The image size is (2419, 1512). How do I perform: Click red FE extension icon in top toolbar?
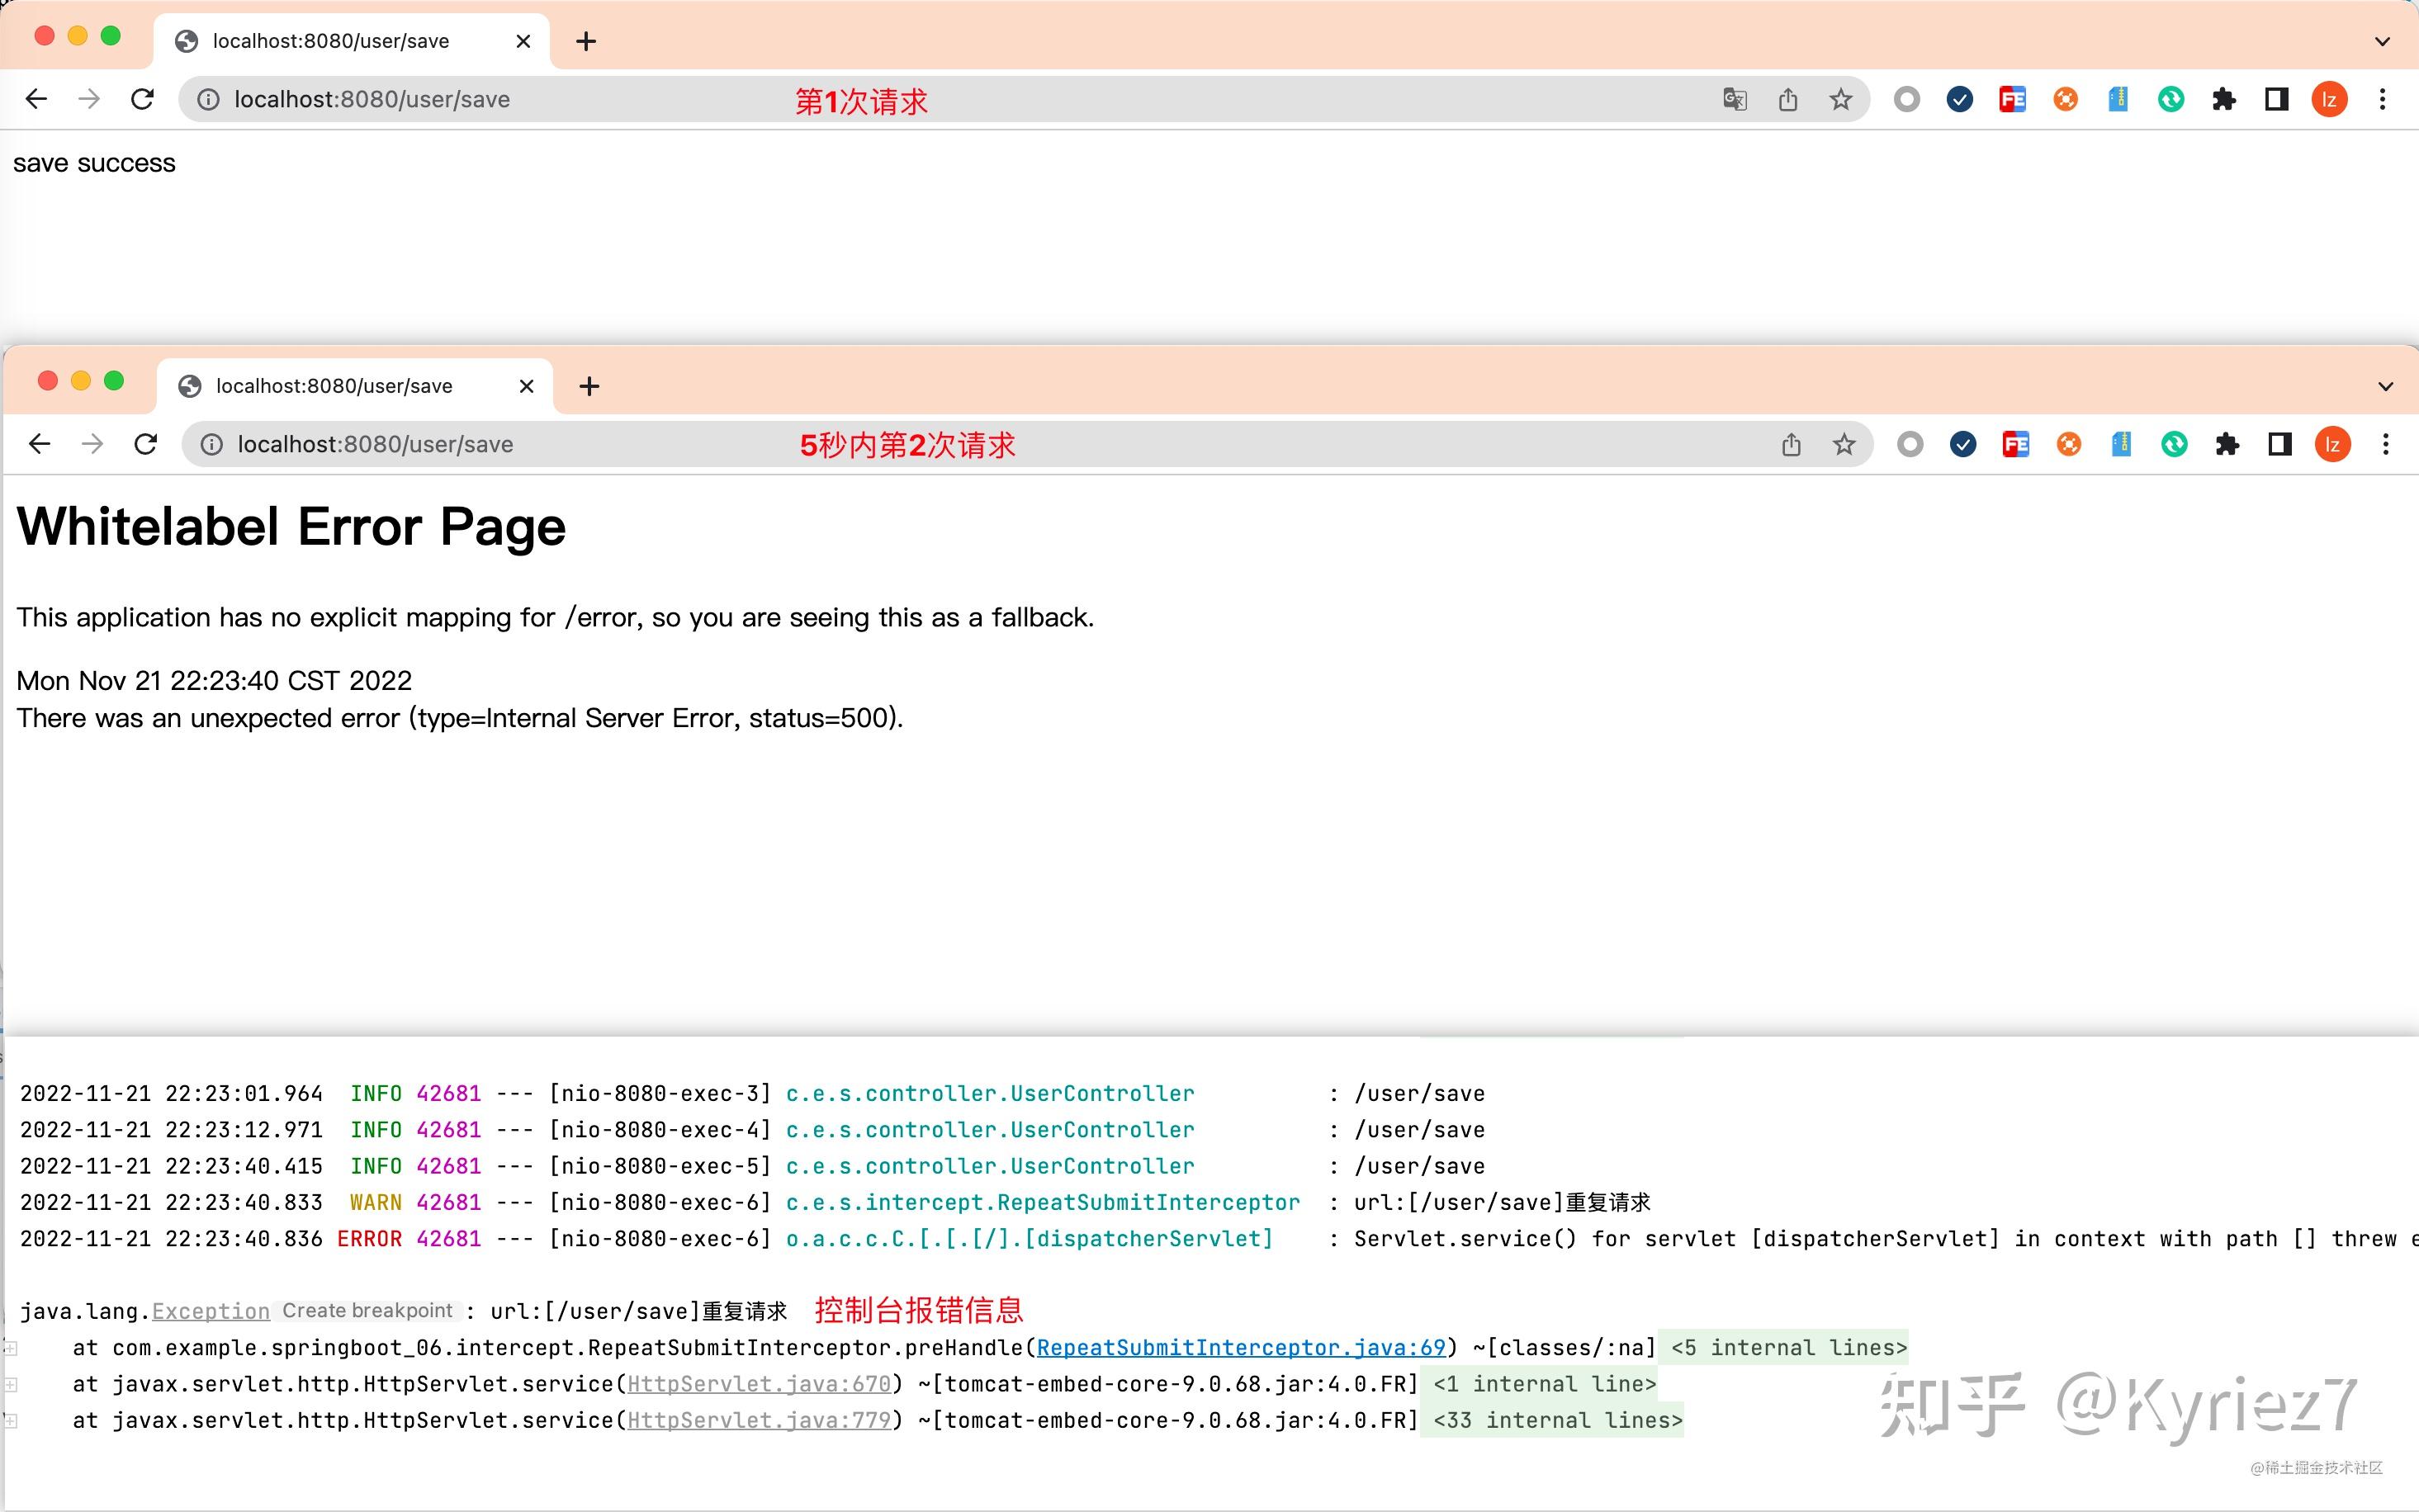coord(2012,99)
